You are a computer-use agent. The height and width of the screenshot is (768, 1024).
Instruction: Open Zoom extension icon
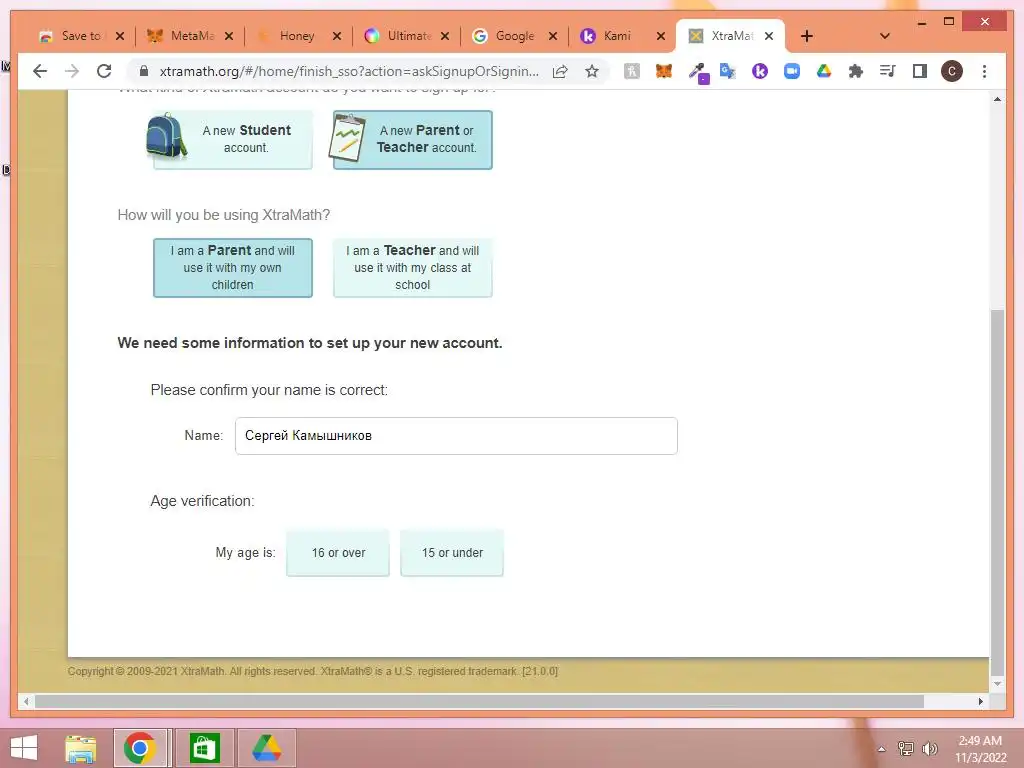(792, 71)
